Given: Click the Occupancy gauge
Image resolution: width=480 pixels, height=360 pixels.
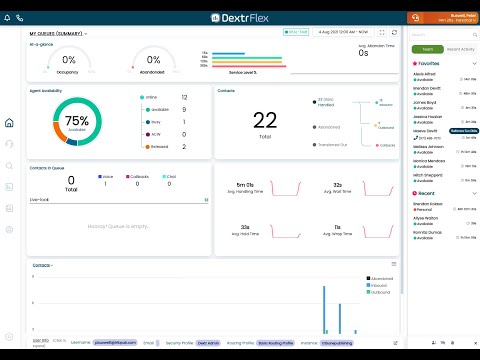Looking at the screenshot, I should coord(69,60).
